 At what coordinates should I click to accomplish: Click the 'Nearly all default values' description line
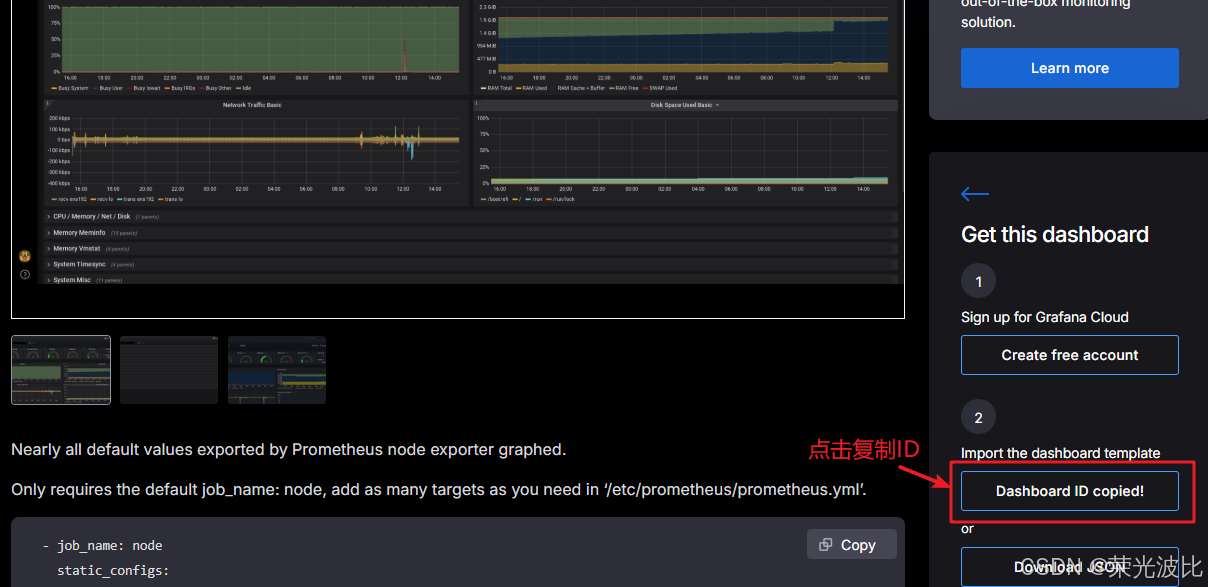tap(289, 450)
